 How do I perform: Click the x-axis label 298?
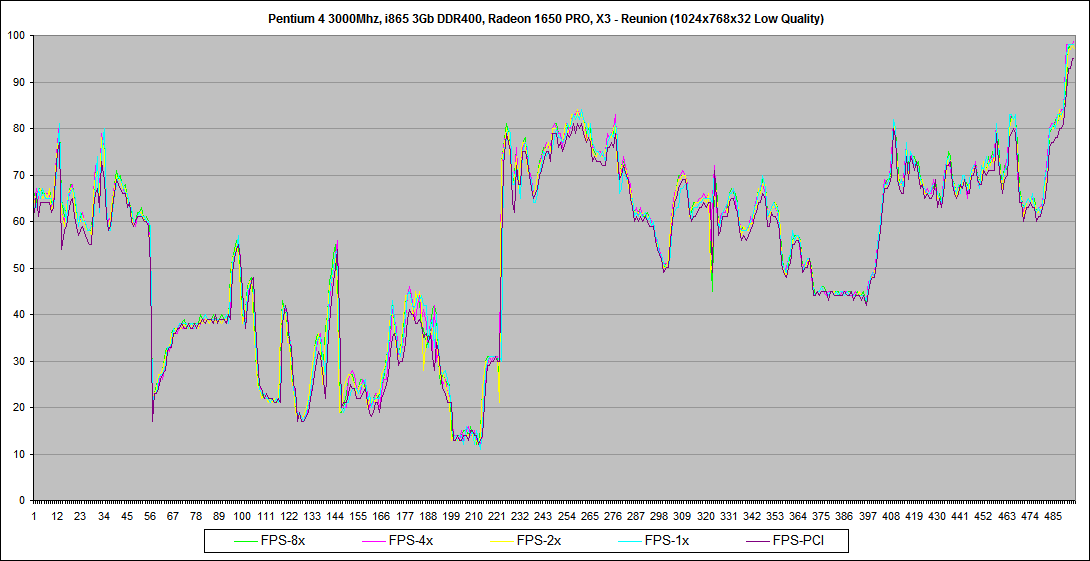[660, 517]
